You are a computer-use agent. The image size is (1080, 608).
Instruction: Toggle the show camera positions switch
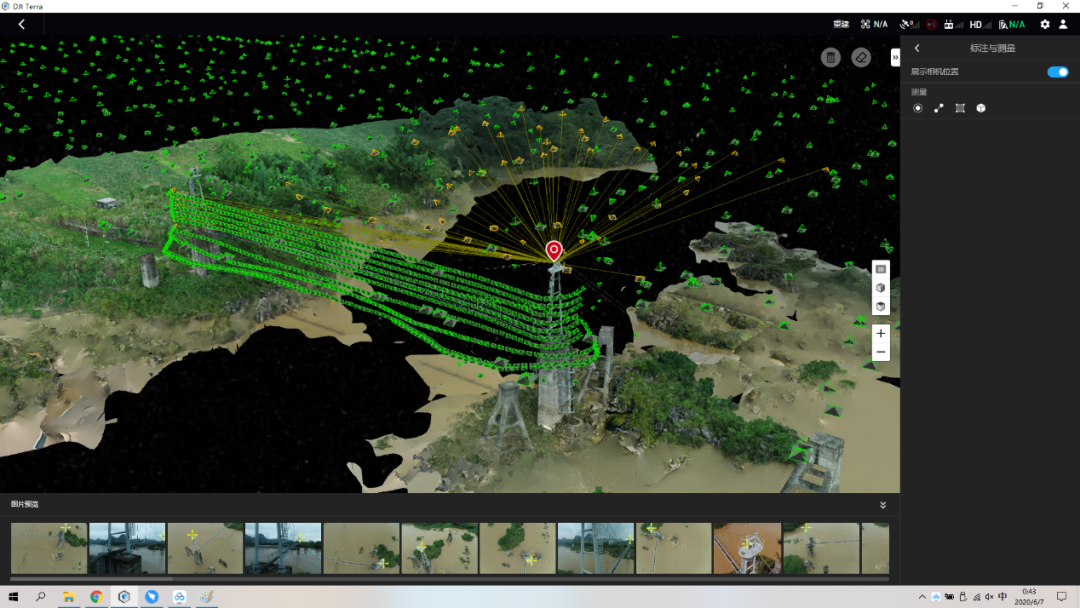click(1057, 72)
